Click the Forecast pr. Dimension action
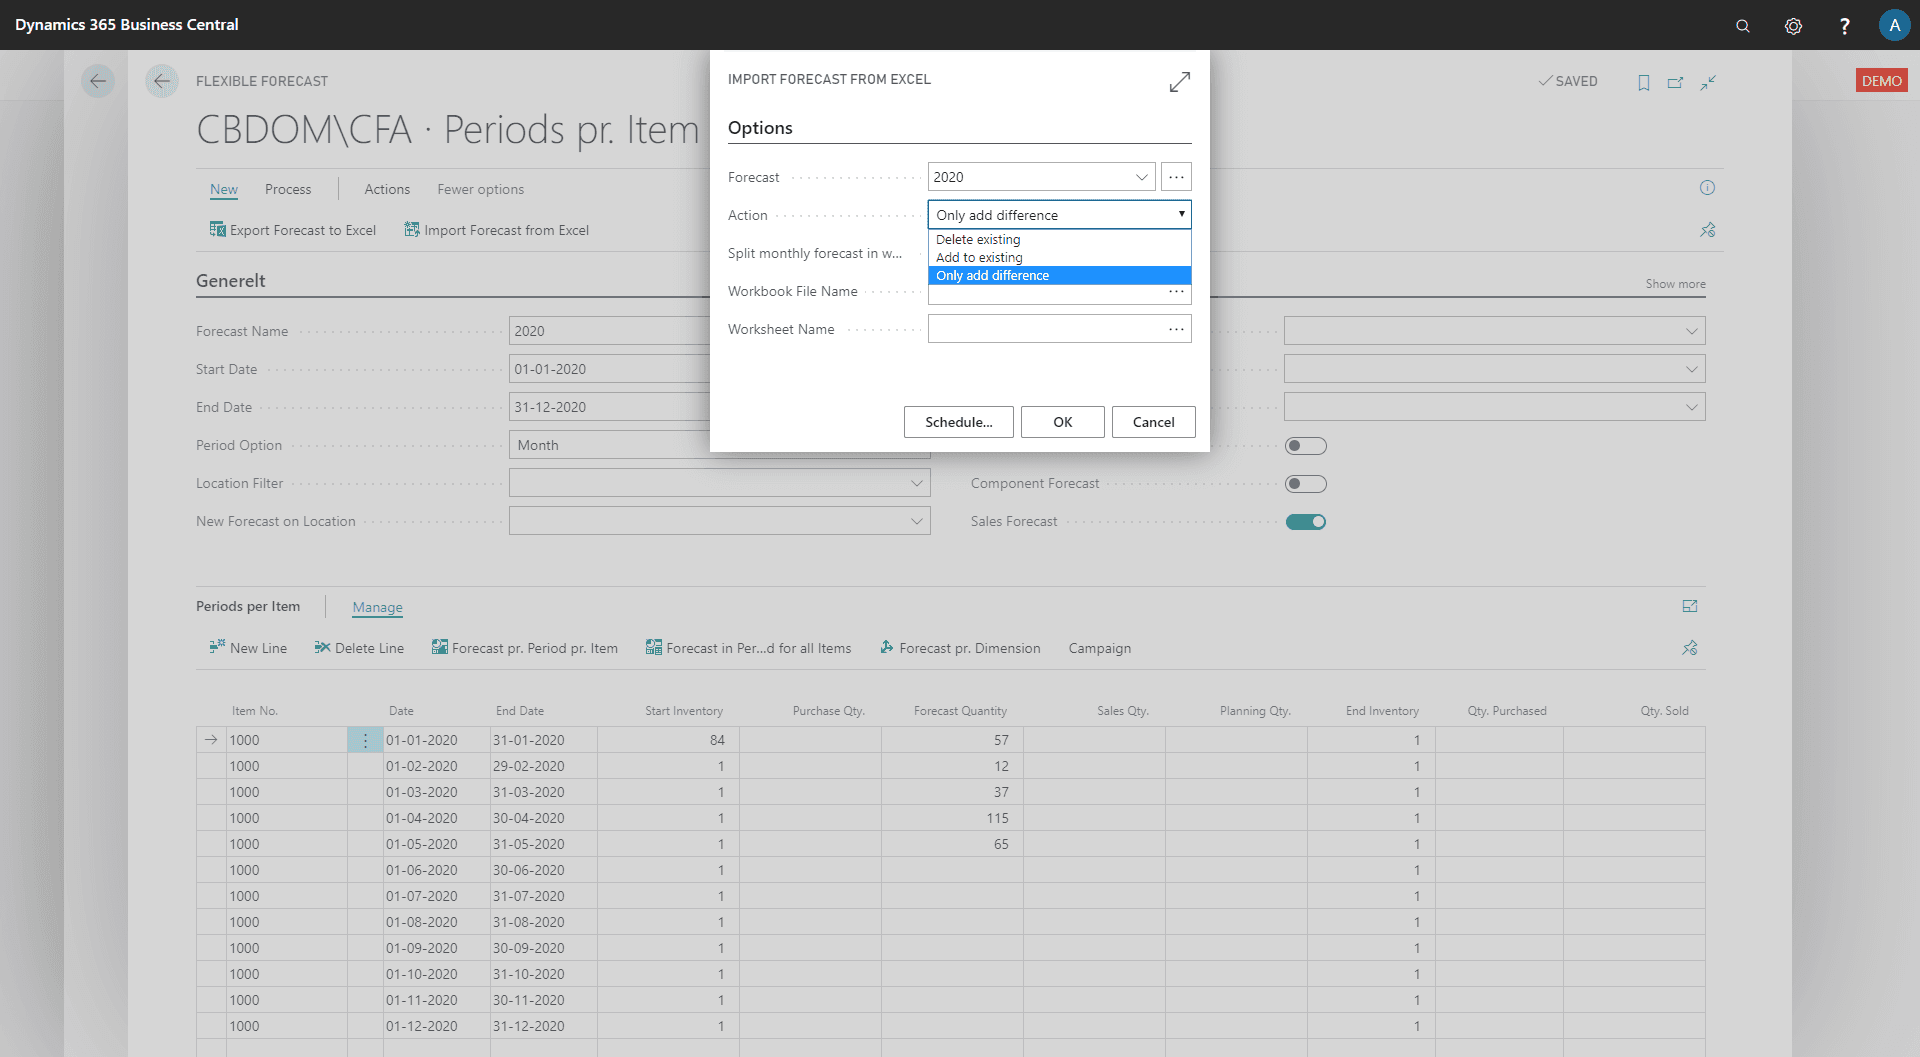This screenshot has width=1920, height=1057. click(960, 648)
